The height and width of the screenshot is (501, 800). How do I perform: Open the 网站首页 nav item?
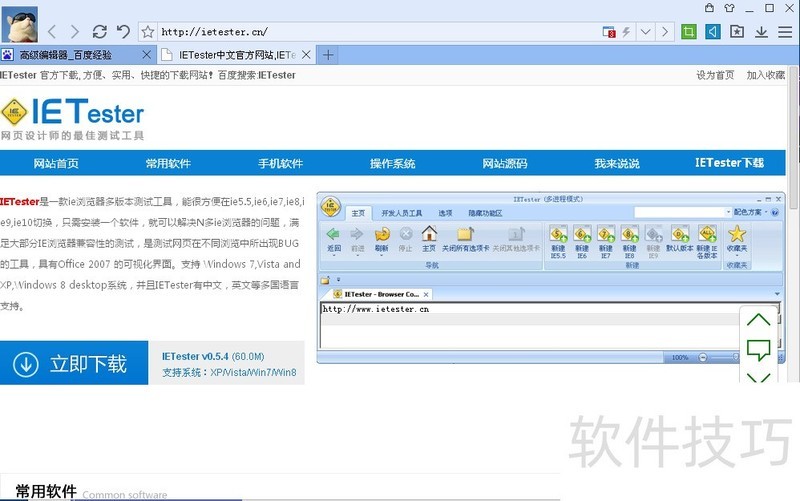point(56,163)
